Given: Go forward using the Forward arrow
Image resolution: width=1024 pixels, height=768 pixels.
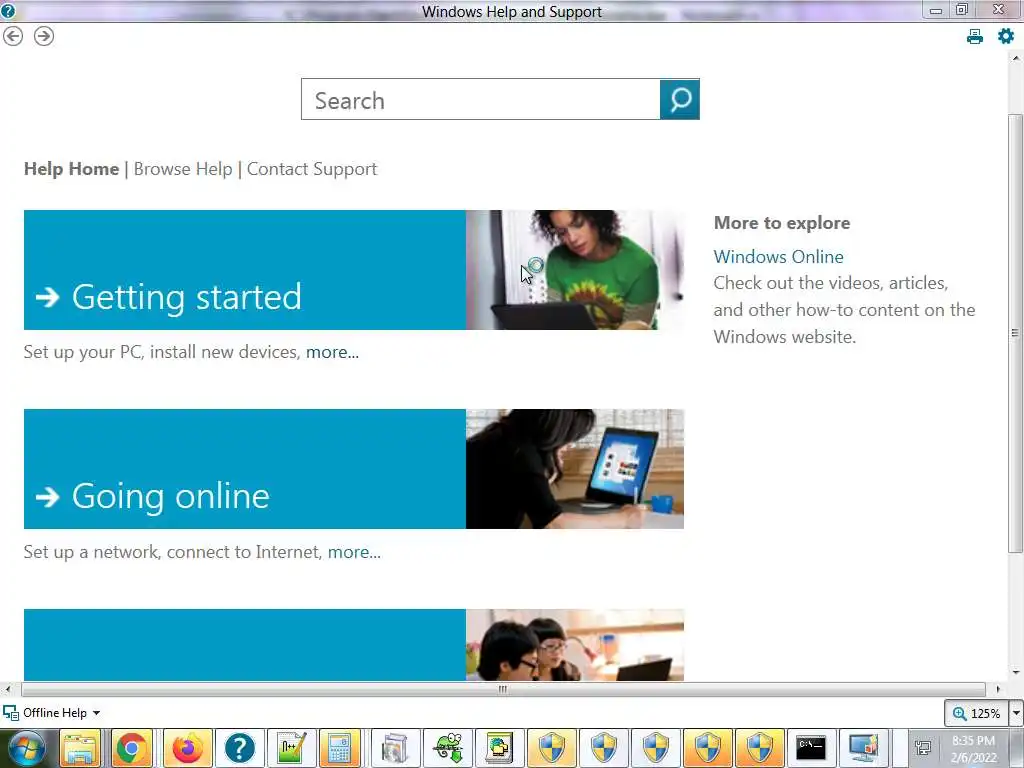Looking at the screenshot, I should coord(44,36).
